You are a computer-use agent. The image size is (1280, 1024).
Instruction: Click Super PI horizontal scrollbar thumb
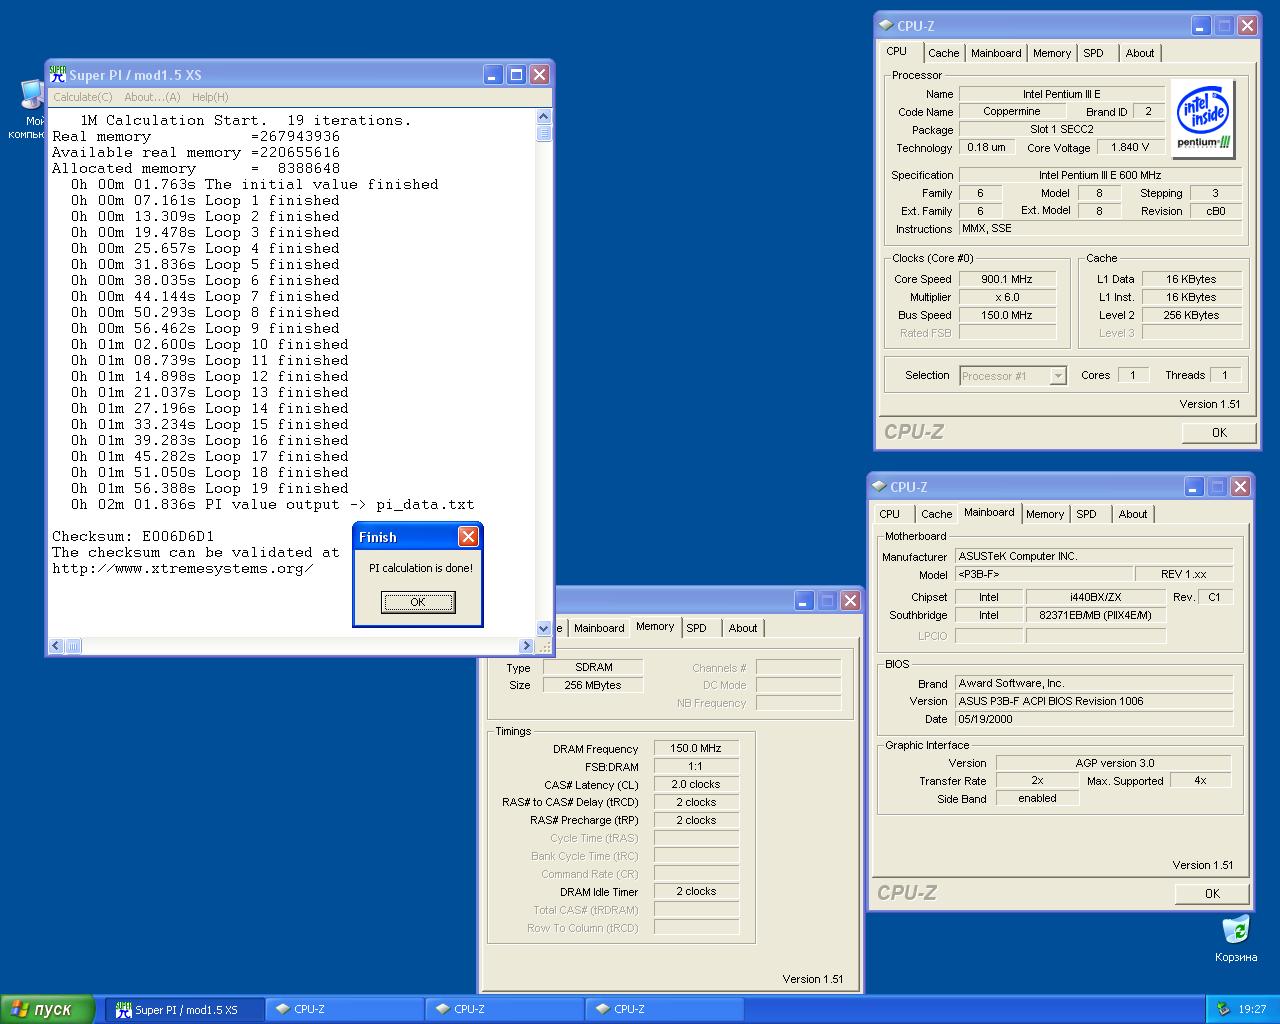73,646
